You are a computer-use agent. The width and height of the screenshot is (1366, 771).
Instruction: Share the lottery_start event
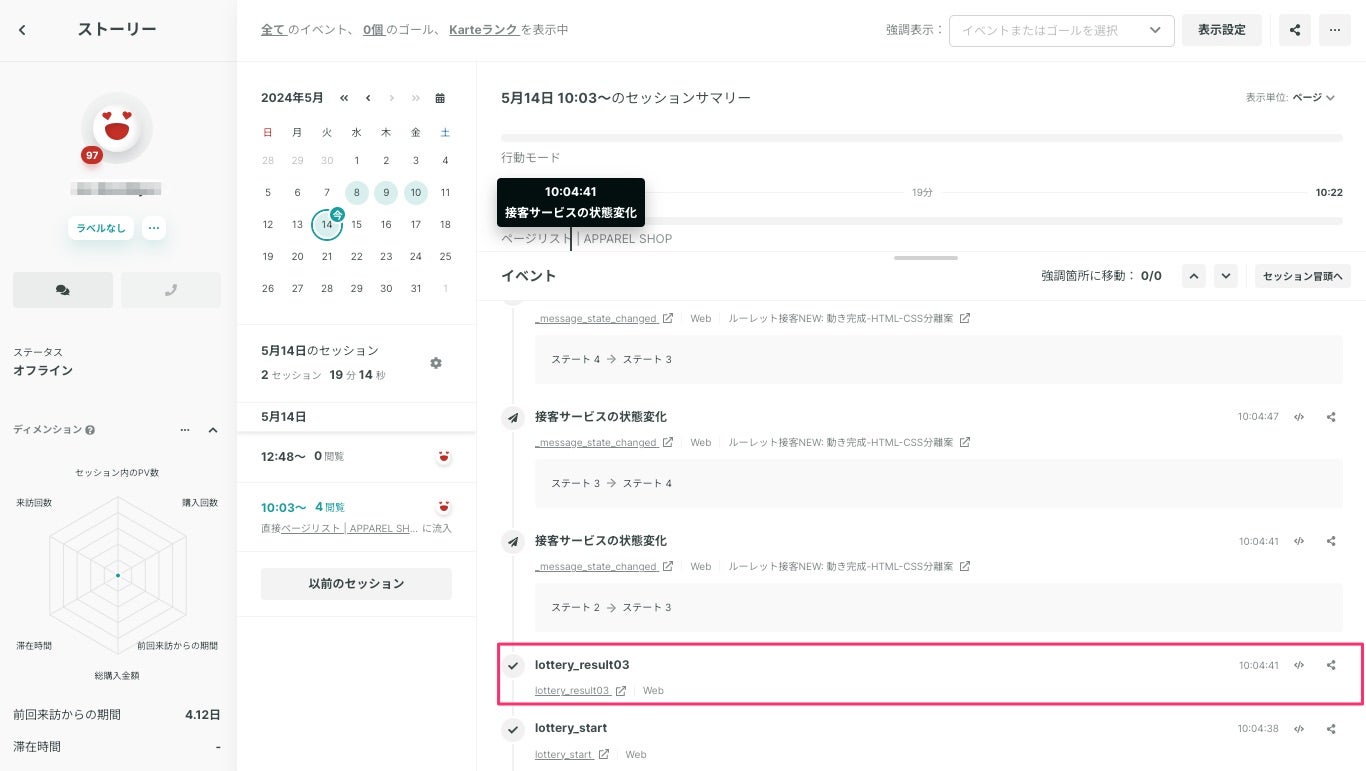tap(1331, 729)
